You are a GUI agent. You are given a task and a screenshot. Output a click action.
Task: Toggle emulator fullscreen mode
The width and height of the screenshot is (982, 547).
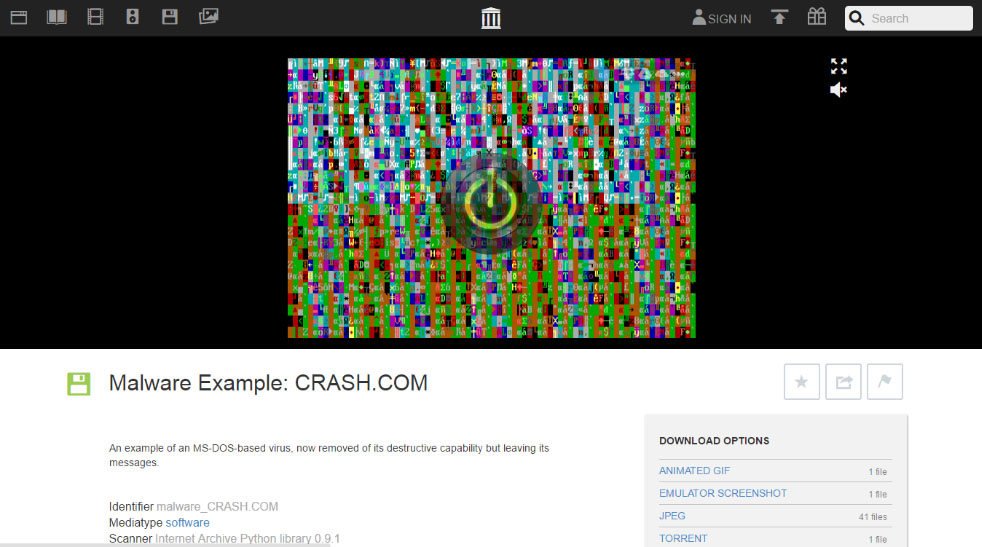coord(839,66)
